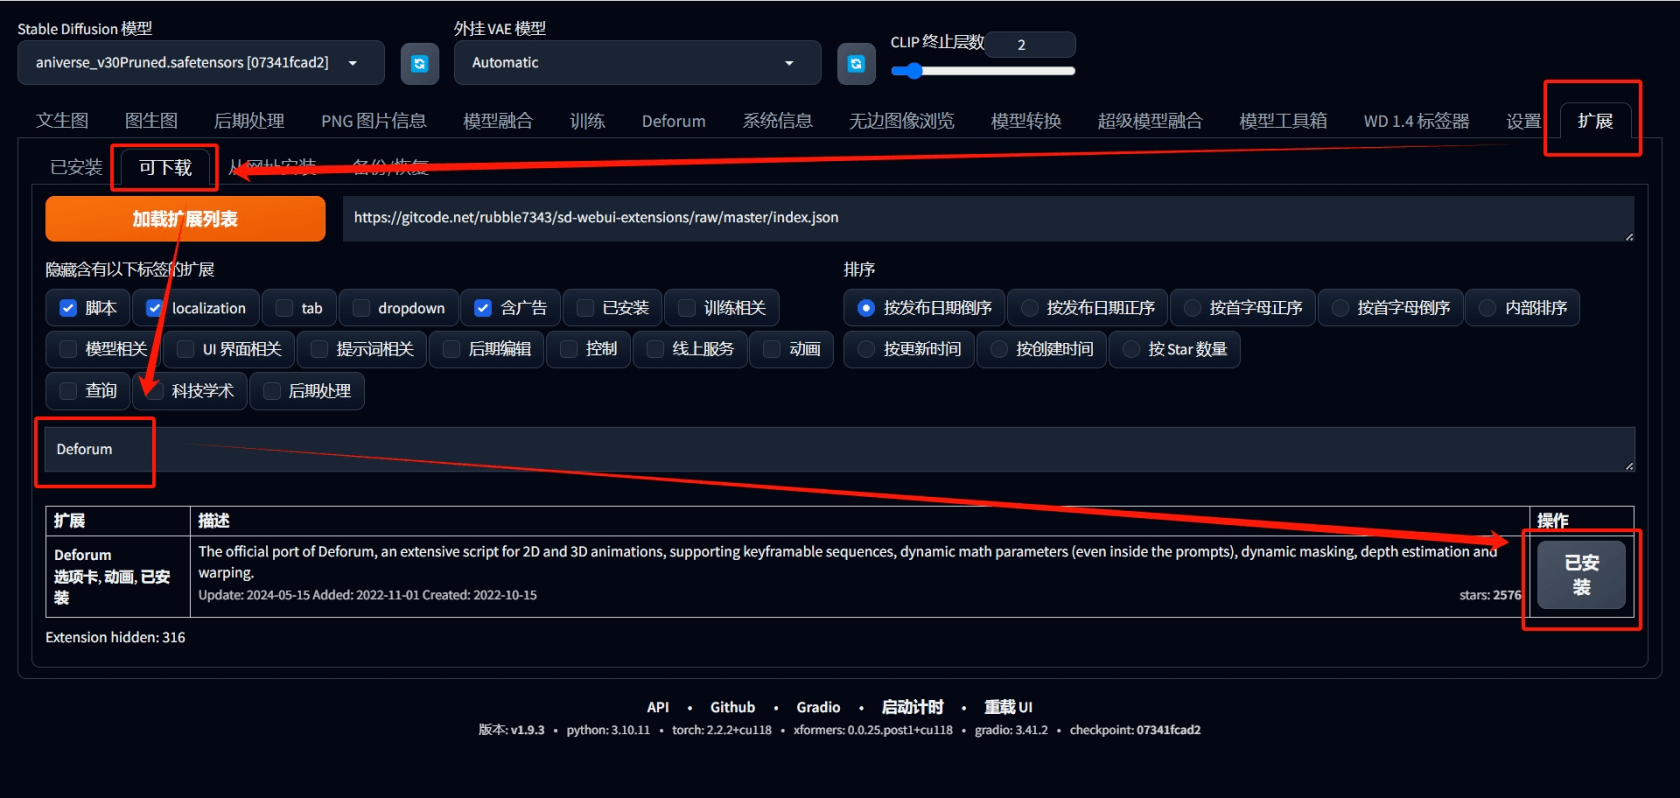The width and height of the screenshot is (1680, 798).
Task: Check the 后期处理 tag filter checkbox
Action: pyautogui.click(x=271, y=391)
